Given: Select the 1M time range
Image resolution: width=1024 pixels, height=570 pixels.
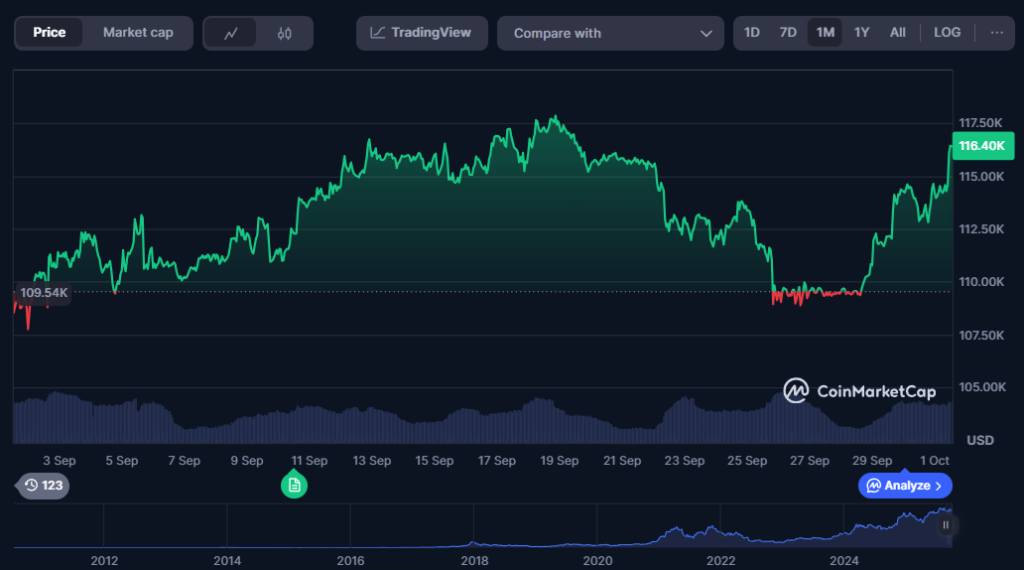Looking at the screenshot, I should coord(825,32).
